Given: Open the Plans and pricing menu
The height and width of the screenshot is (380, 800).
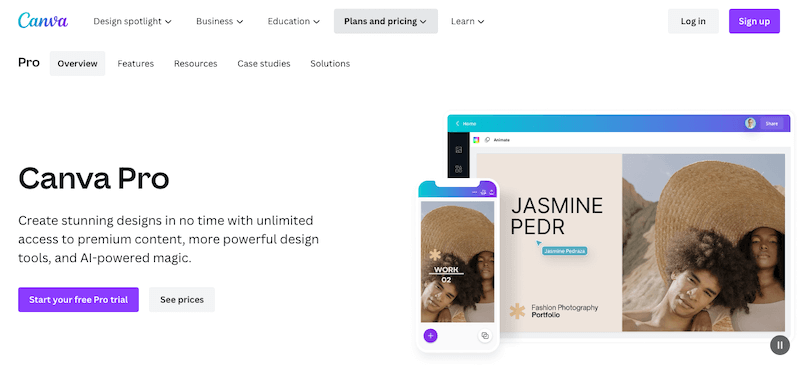Looking at the screenshot, I should tap(386, 21).
